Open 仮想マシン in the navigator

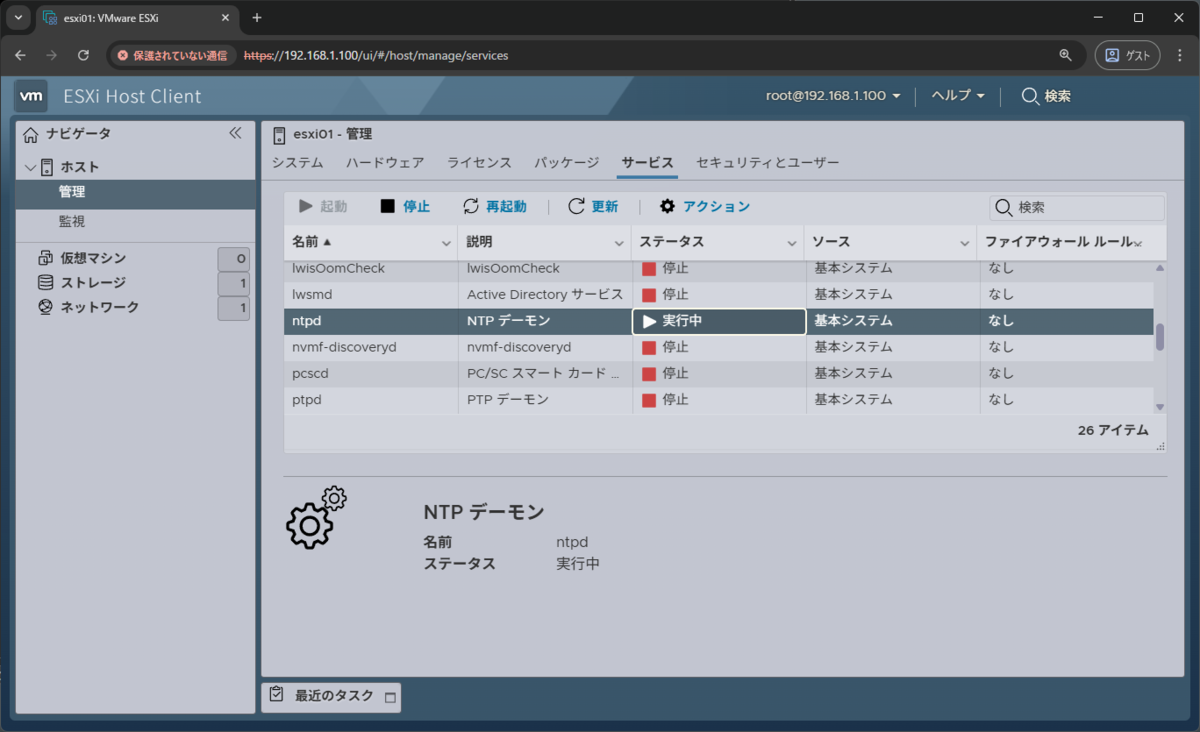tap(93, 258)
